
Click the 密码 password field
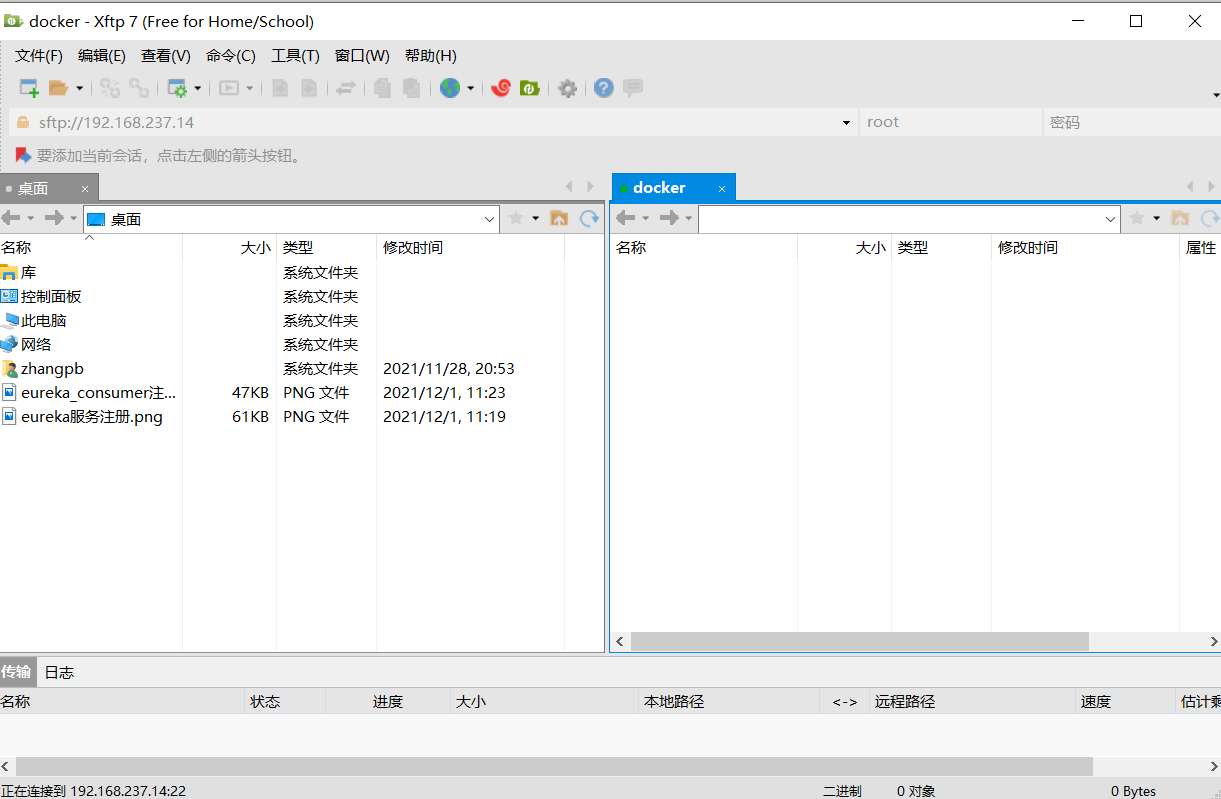[x=1131, y=122]
